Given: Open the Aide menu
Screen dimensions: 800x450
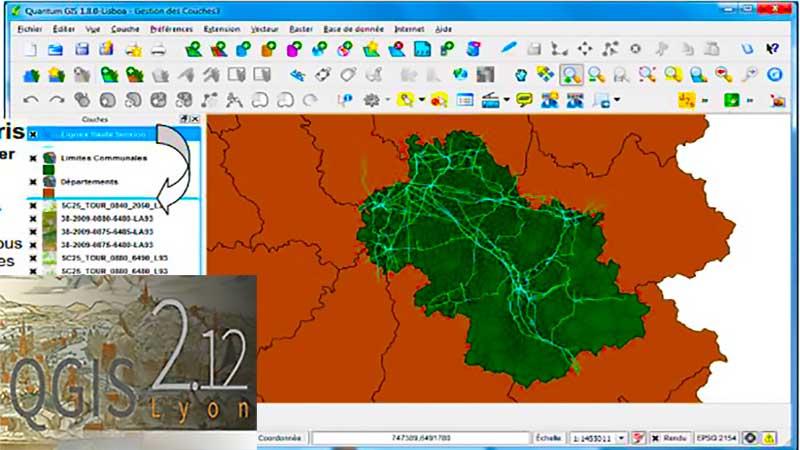Looking at the screenshot, I should 443,29.
